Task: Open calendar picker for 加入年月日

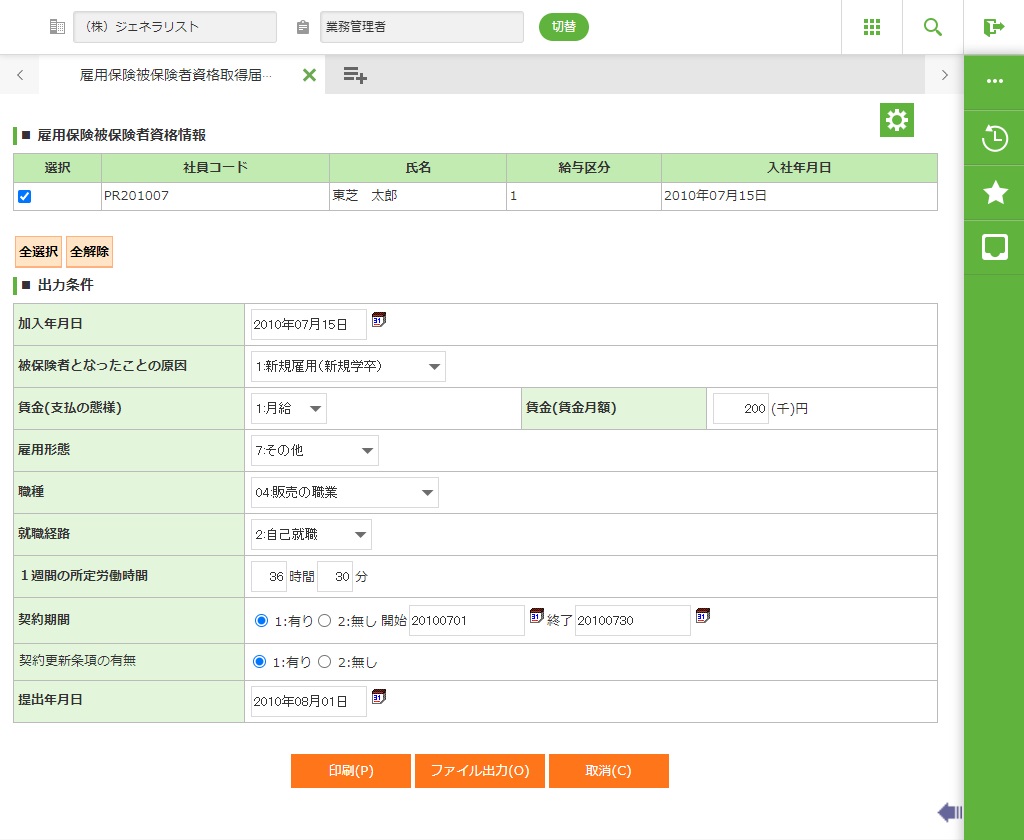Action: 379,320
